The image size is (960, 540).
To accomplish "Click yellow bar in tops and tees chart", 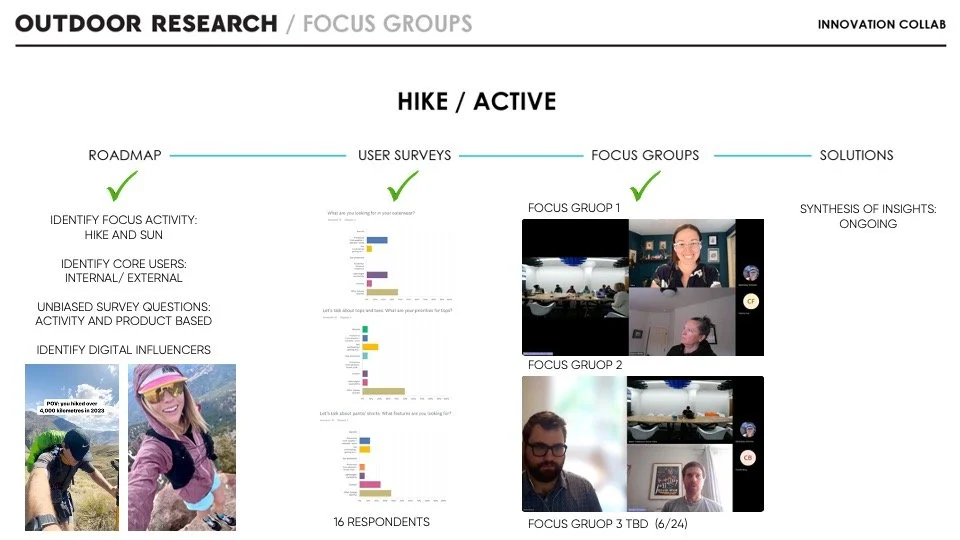I will coord(370,347).
